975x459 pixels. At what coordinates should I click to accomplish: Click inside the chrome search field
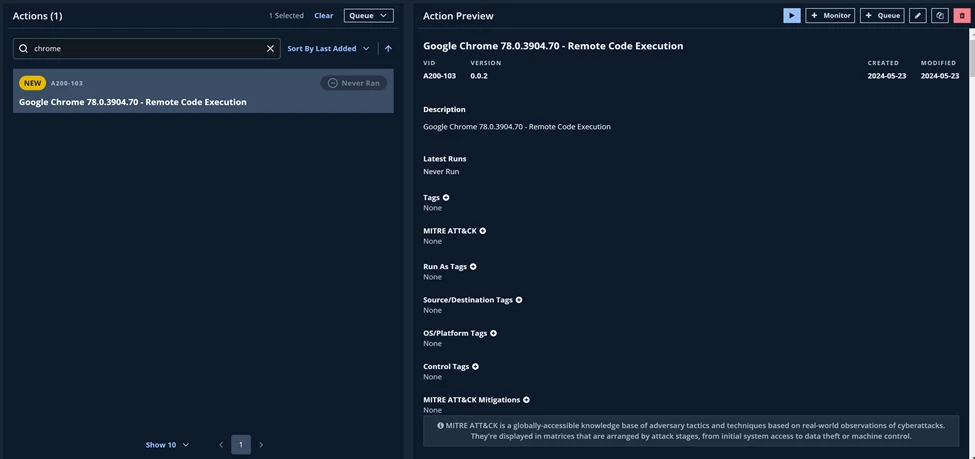coord(147,49)
